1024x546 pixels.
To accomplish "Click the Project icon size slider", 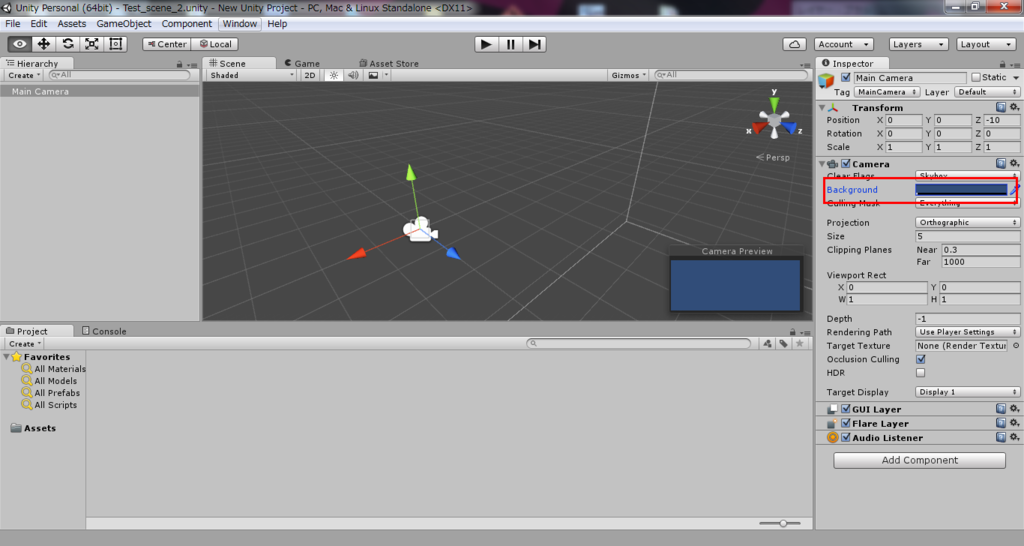I will [x=781, y=523].
